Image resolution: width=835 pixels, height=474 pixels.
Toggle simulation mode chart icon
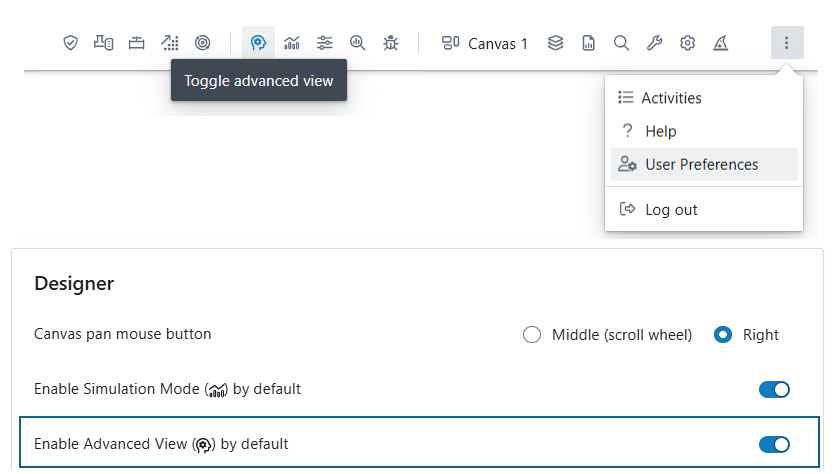[292, 43]
